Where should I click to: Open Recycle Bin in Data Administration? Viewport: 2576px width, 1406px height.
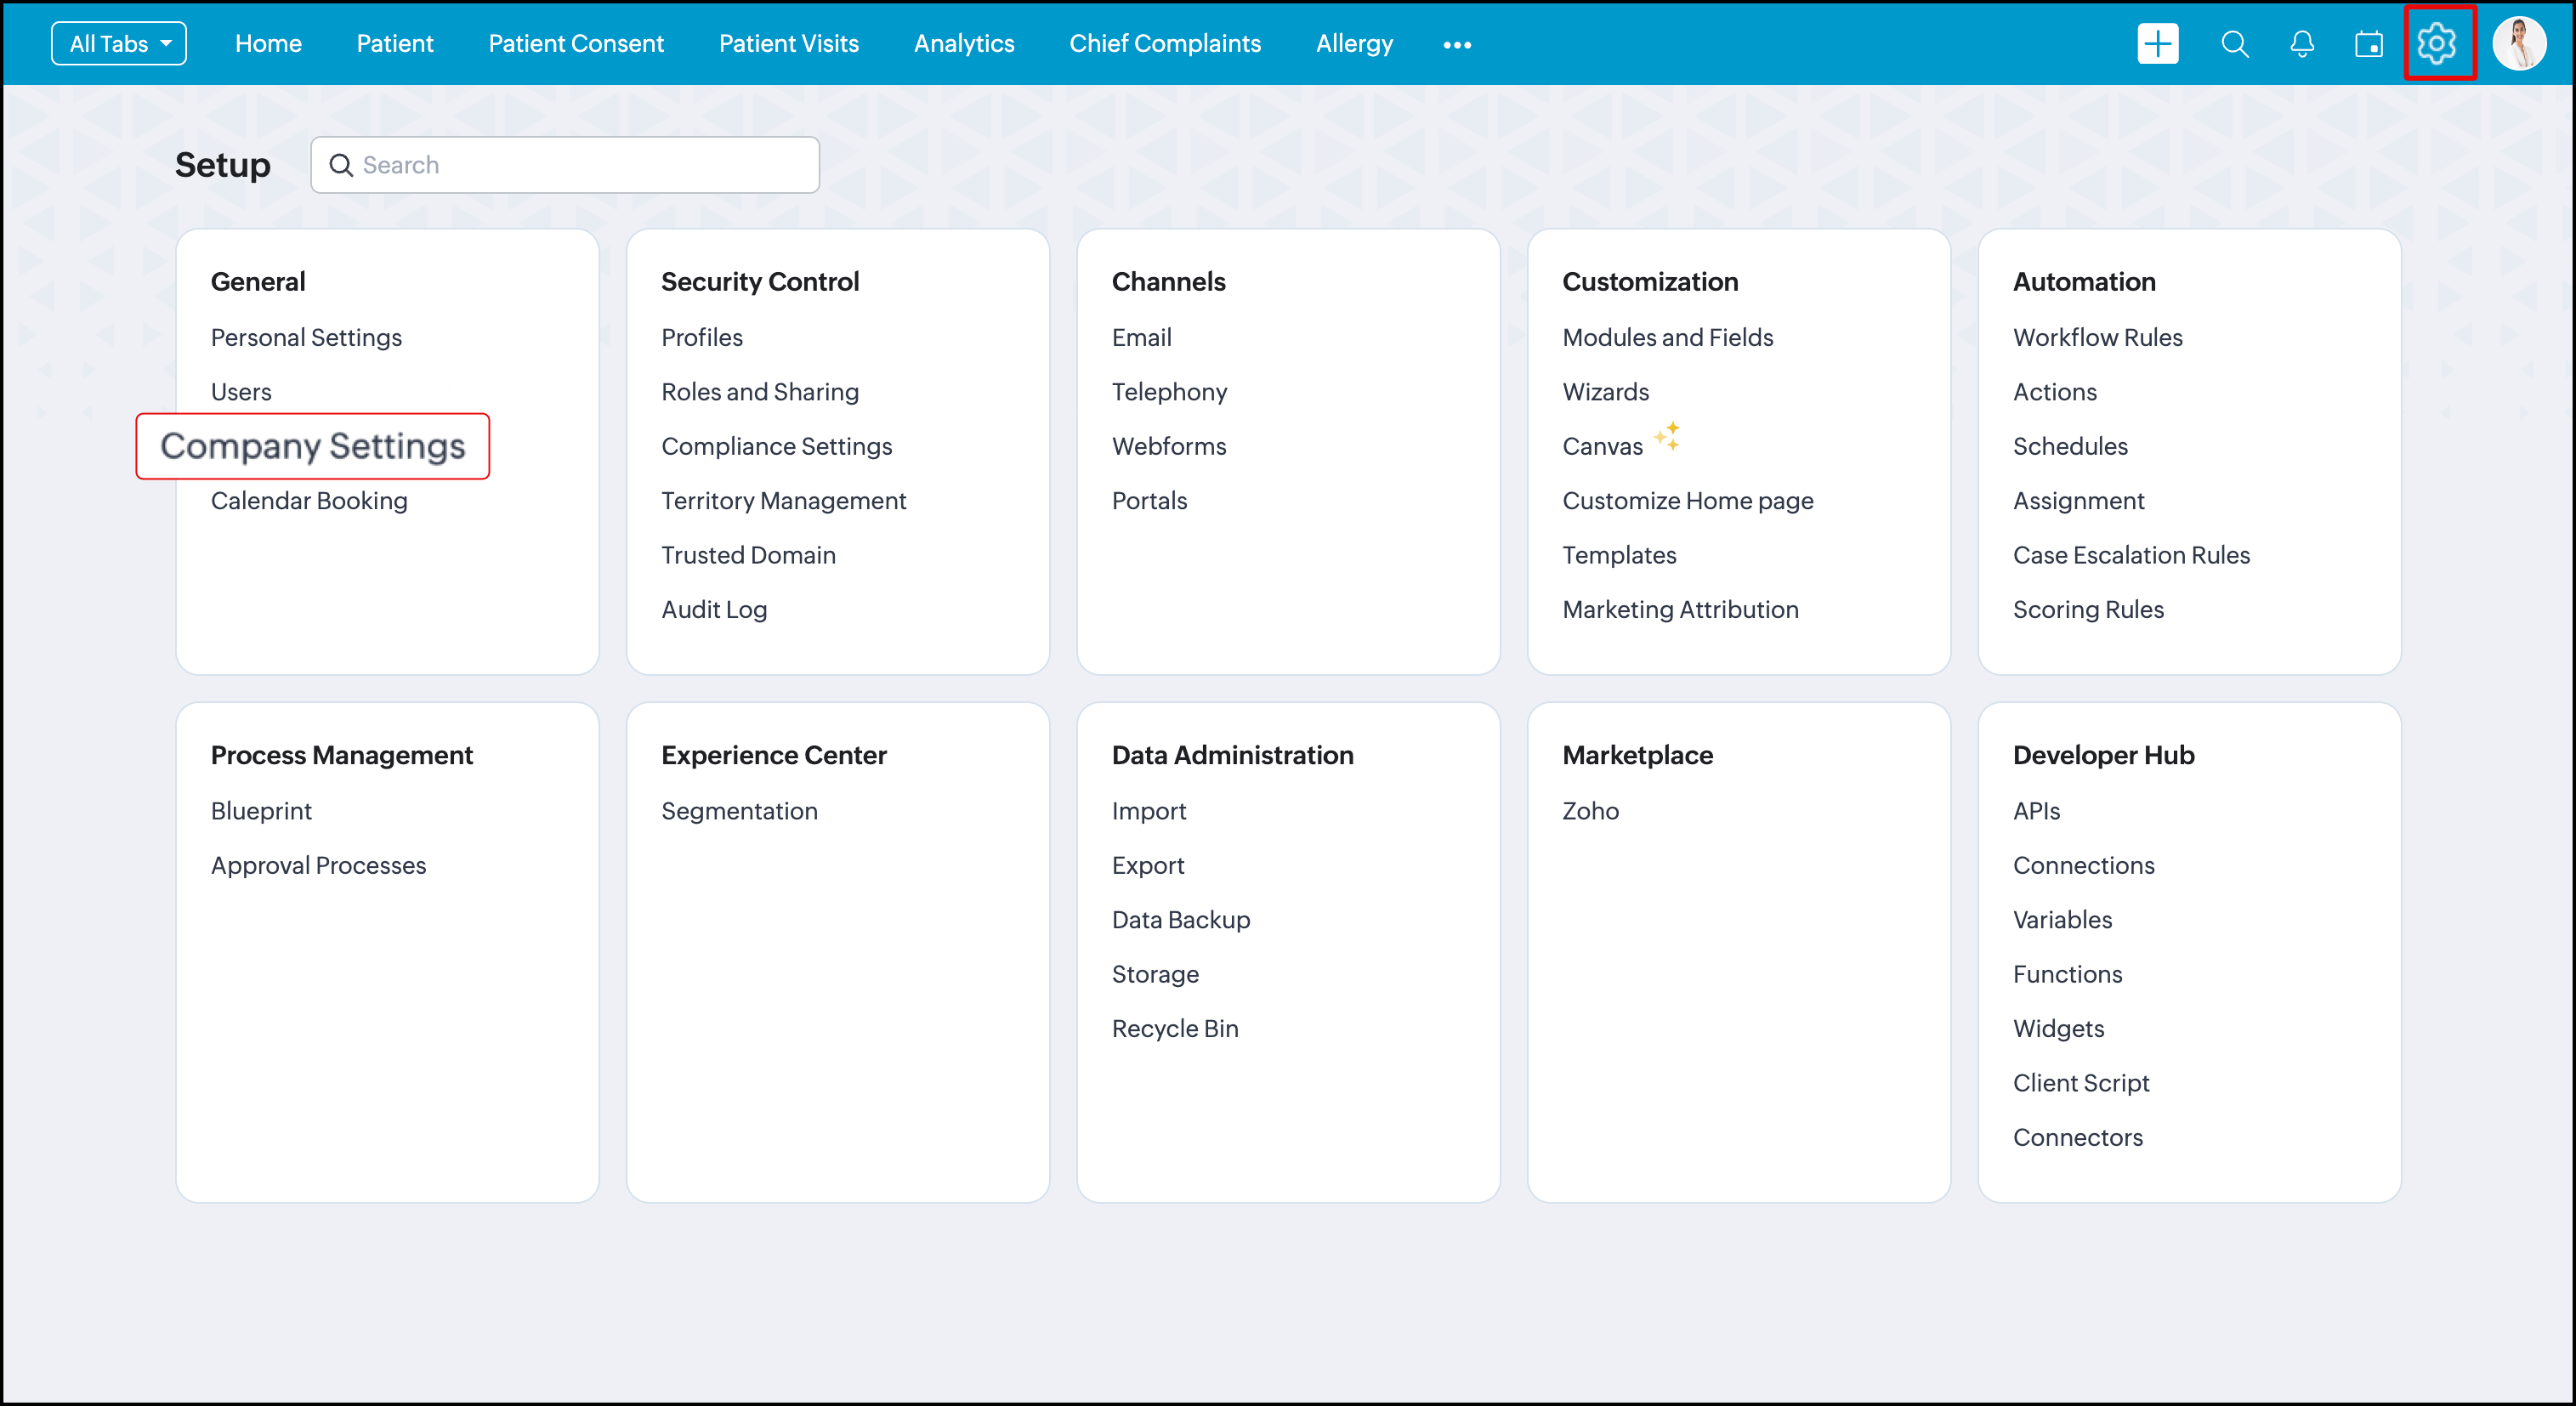pyautogui.click(x=1174, y=1029)
